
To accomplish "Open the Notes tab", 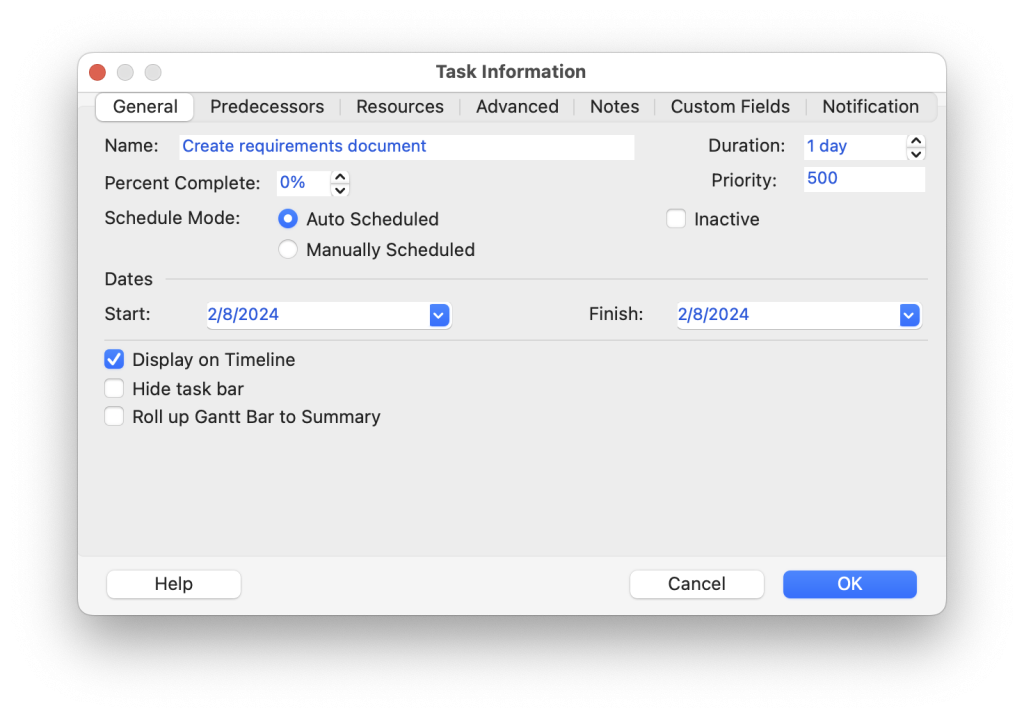I will click(x=614, y=106).
